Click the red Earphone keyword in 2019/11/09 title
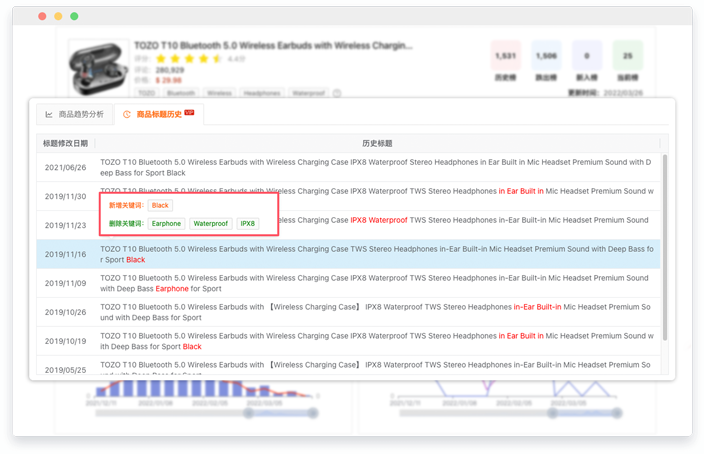Viewport: 704px width, 454px height. pos(172,289)
